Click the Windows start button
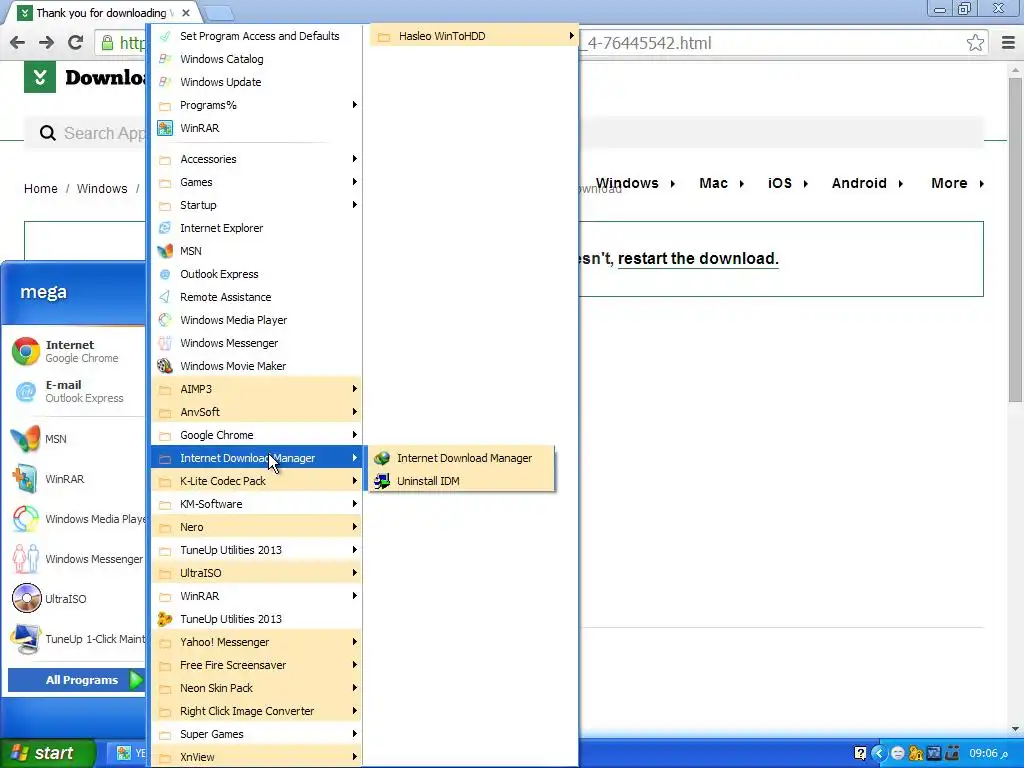 46,753
